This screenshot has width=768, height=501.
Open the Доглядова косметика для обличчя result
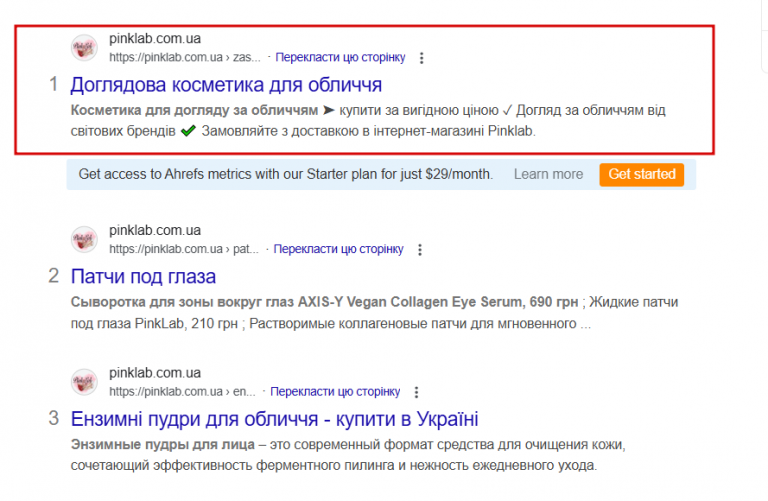tap(226, 85)
